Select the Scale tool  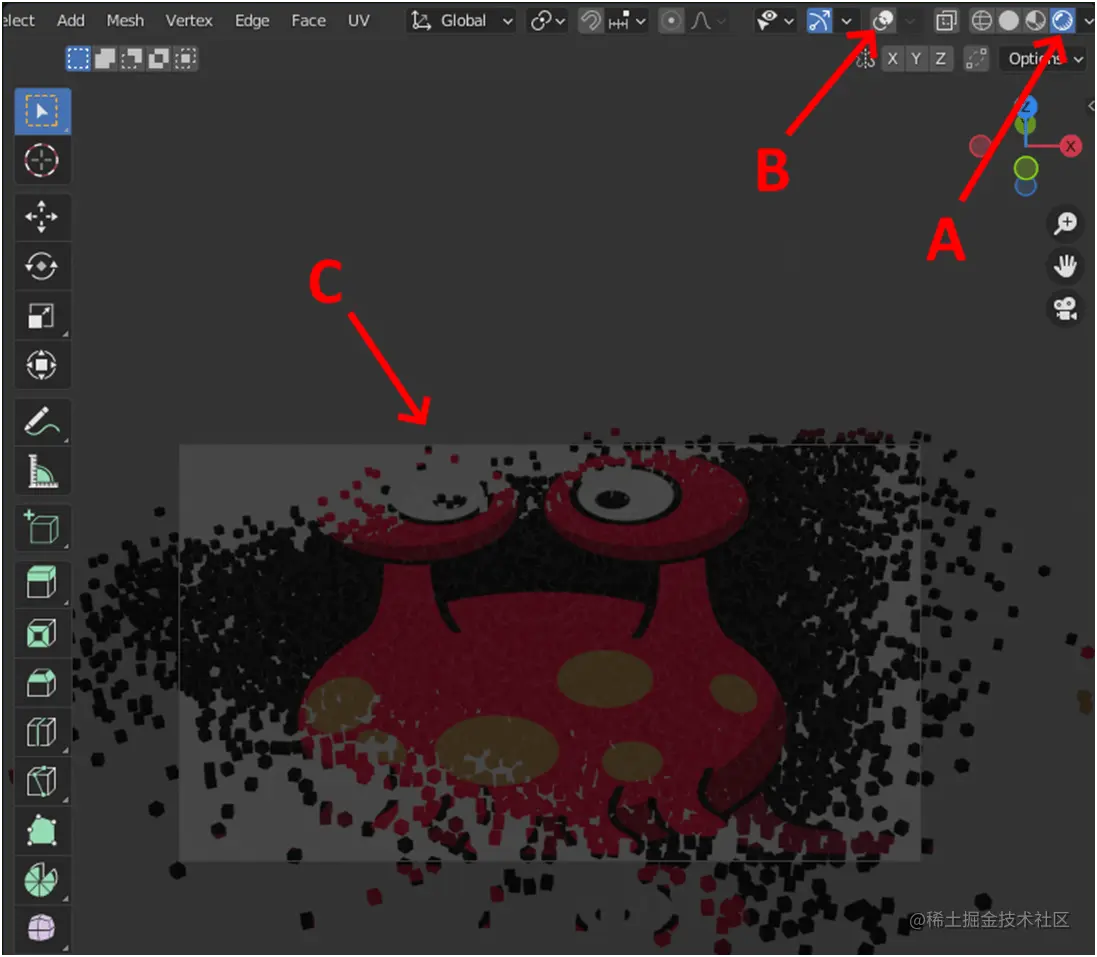coord(42,315)
